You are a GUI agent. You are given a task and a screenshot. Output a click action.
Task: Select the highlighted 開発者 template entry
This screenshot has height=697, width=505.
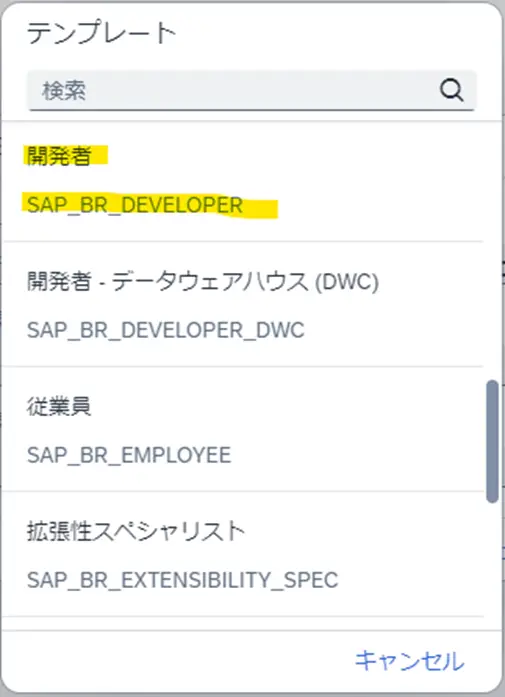pyautogui.click(x=59, y=156)
